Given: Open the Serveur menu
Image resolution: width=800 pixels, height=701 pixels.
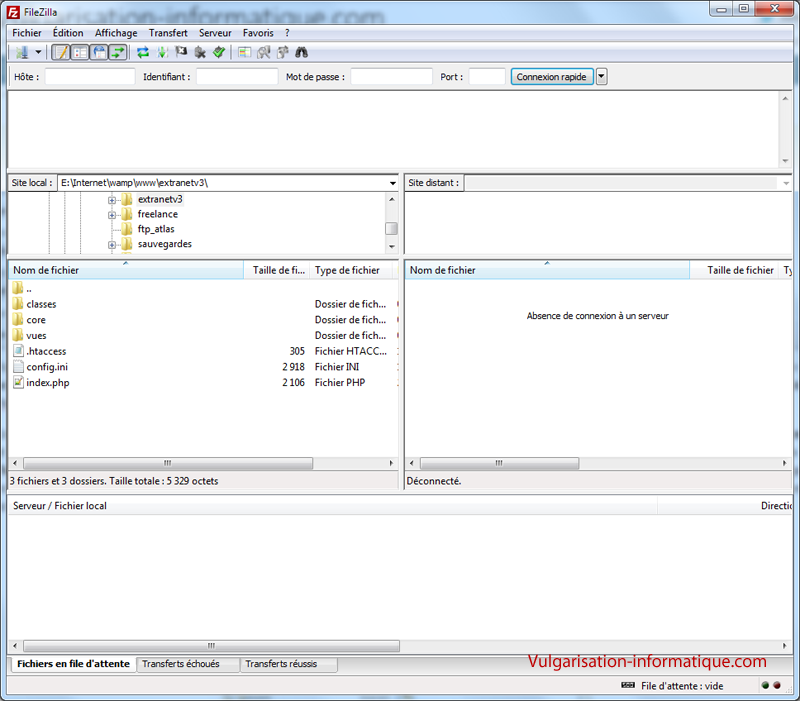Looking at the screenshot, I should (x=214, y=33).
